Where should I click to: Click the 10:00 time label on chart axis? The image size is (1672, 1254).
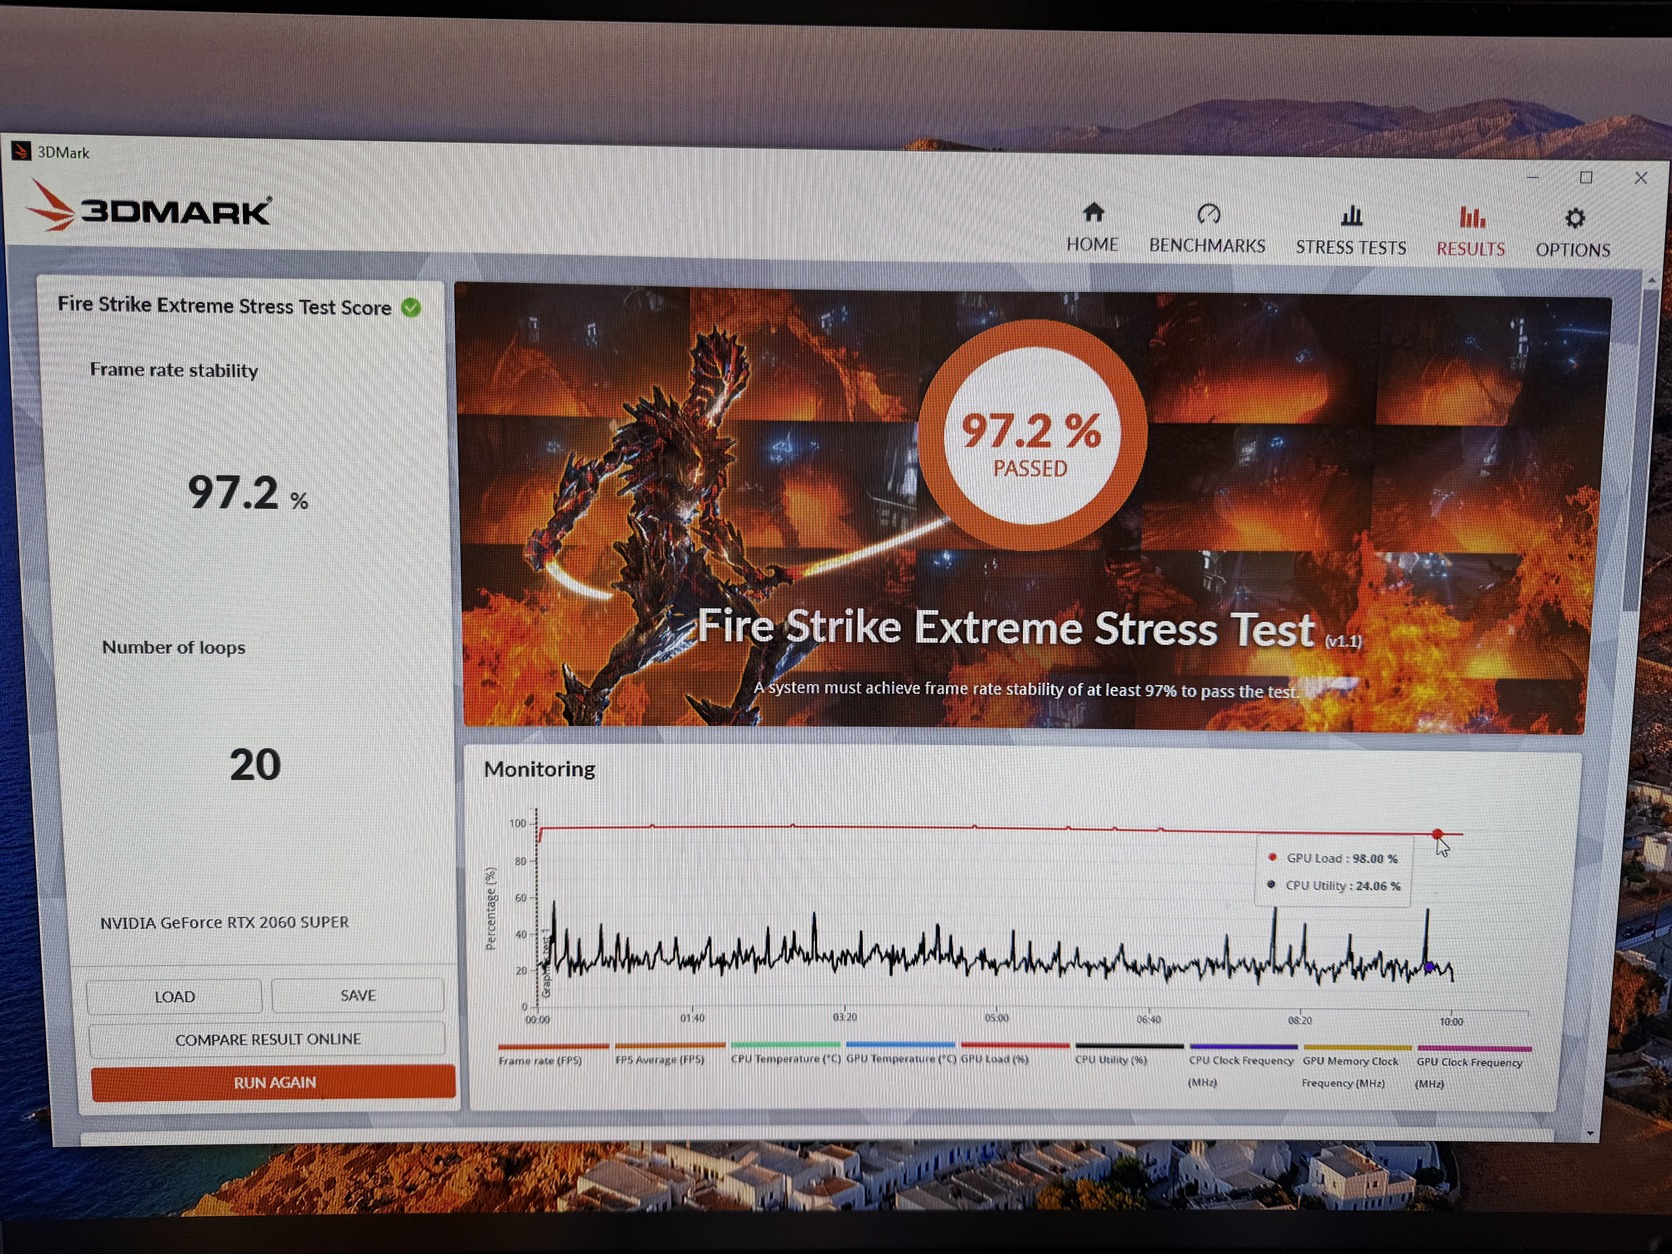[x=1451, y=1022]
